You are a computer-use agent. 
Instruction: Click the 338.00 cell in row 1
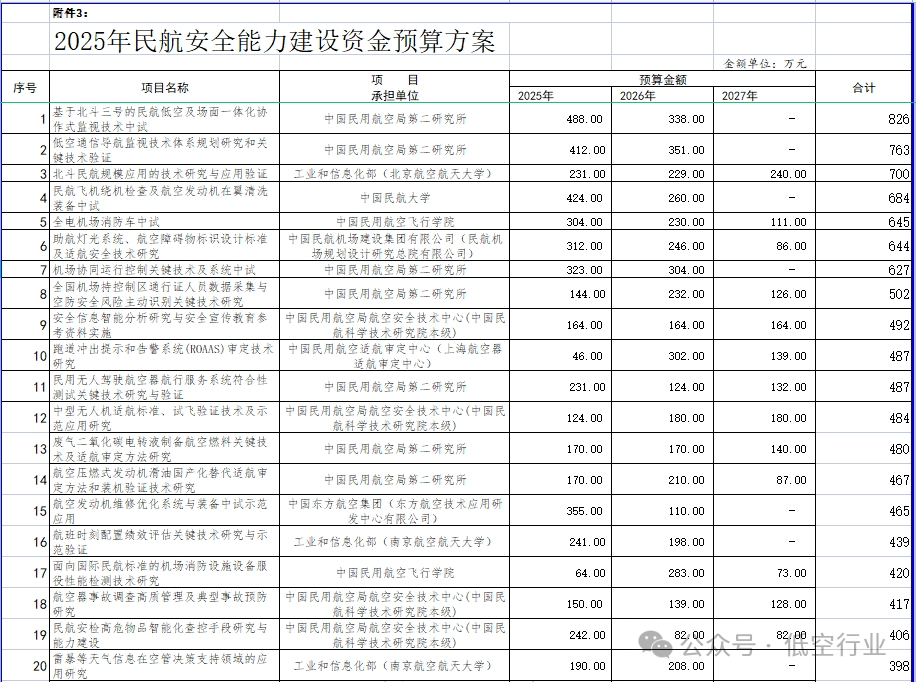coord(662,119)
